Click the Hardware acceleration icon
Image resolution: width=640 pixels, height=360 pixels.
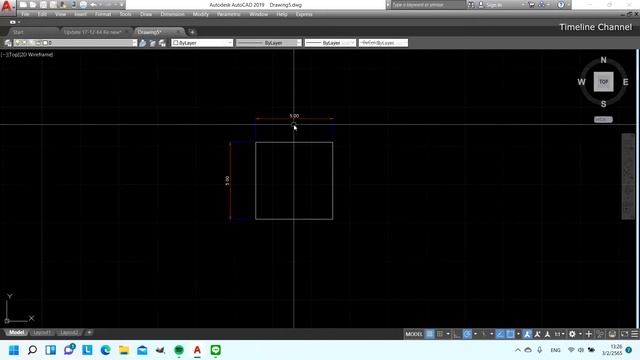click(x=612, y=334)
